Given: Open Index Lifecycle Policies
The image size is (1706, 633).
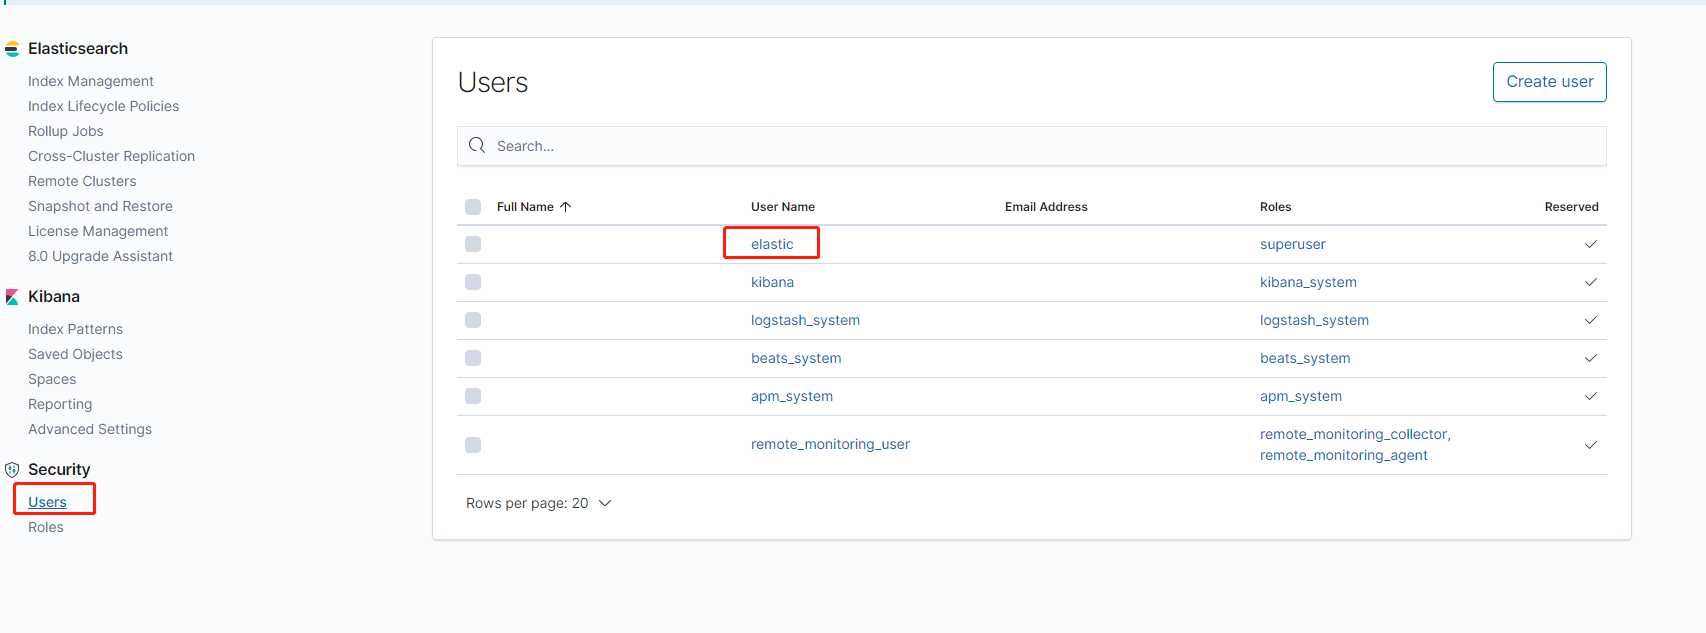Looking at the screenshot, I should (x=104, y=106).
